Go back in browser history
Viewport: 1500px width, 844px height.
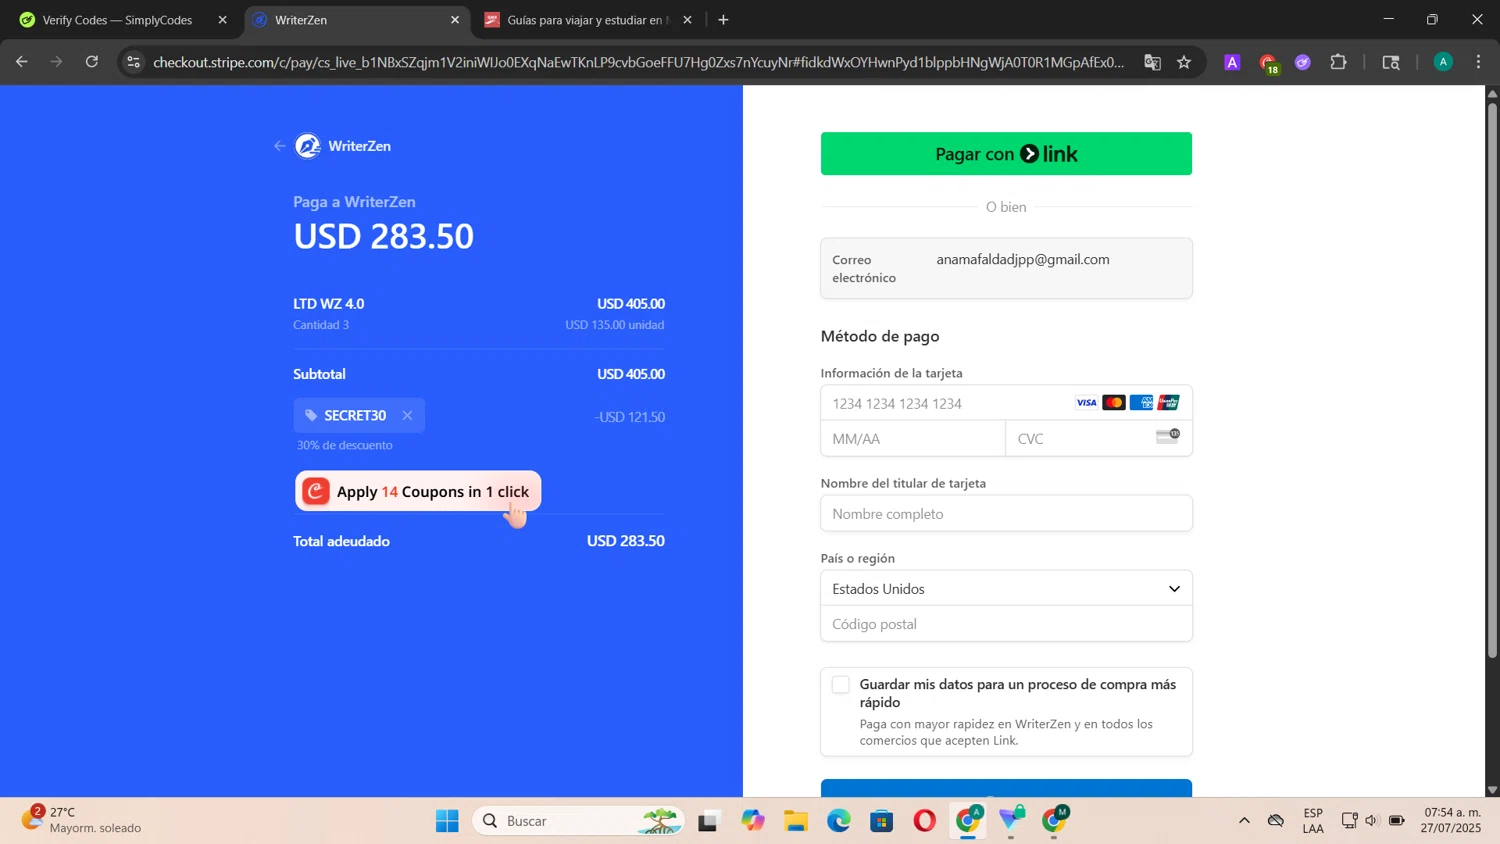22,62
